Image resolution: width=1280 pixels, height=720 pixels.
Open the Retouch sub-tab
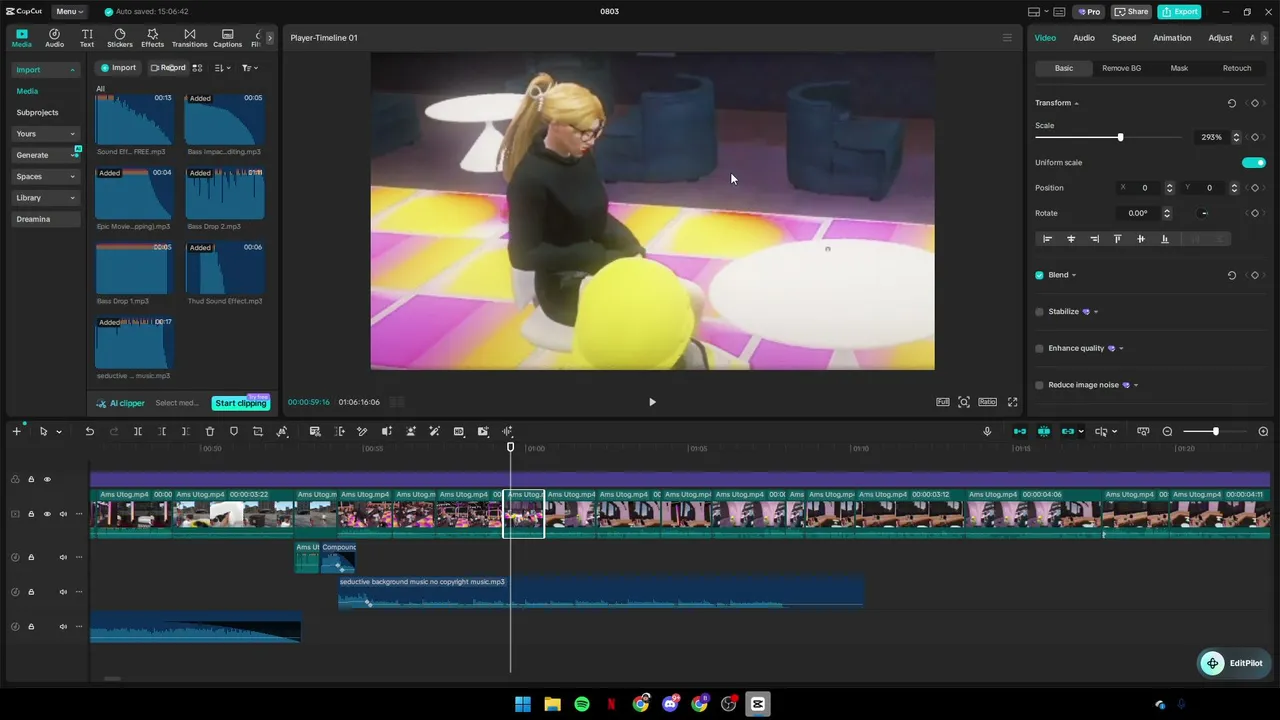point(1237,68)
